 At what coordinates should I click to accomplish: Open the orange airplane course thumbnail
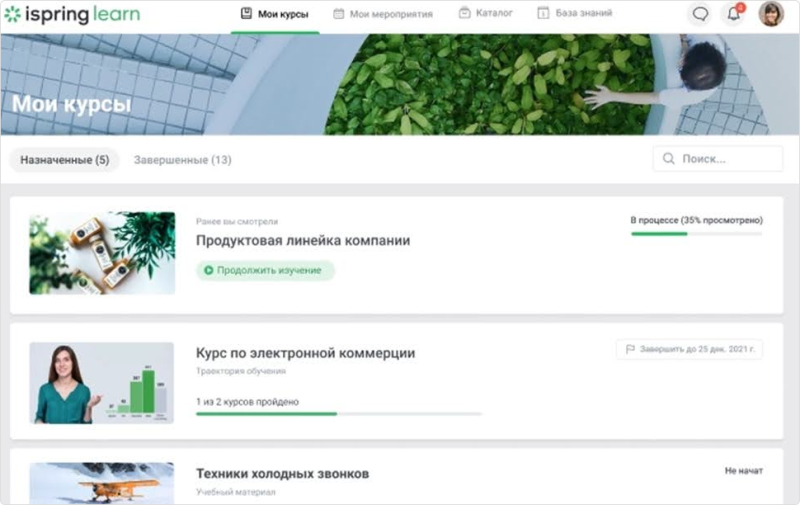point(102,483)
